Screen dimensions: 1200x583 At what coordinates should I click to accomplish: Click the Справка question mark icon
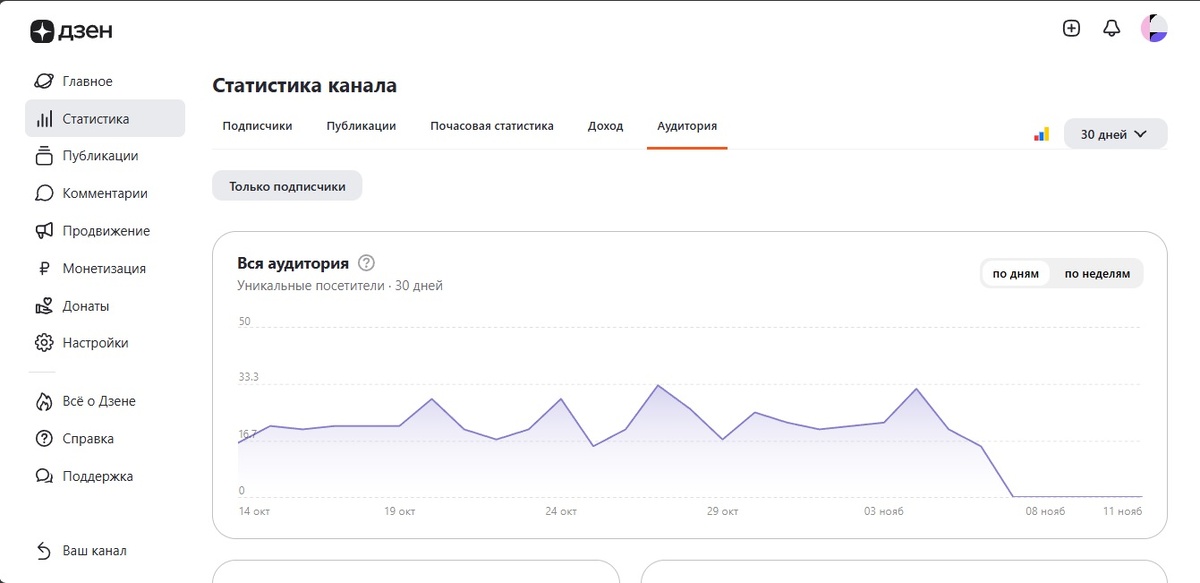pos(44,439)
